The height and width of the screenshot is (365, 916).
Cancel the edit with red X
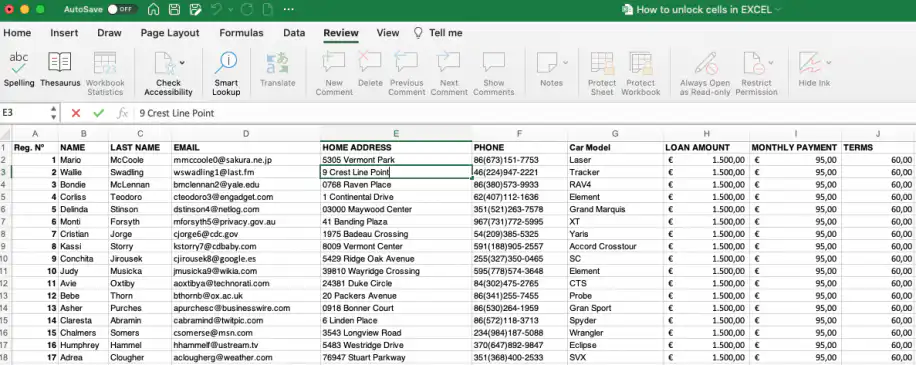point(76,113)
